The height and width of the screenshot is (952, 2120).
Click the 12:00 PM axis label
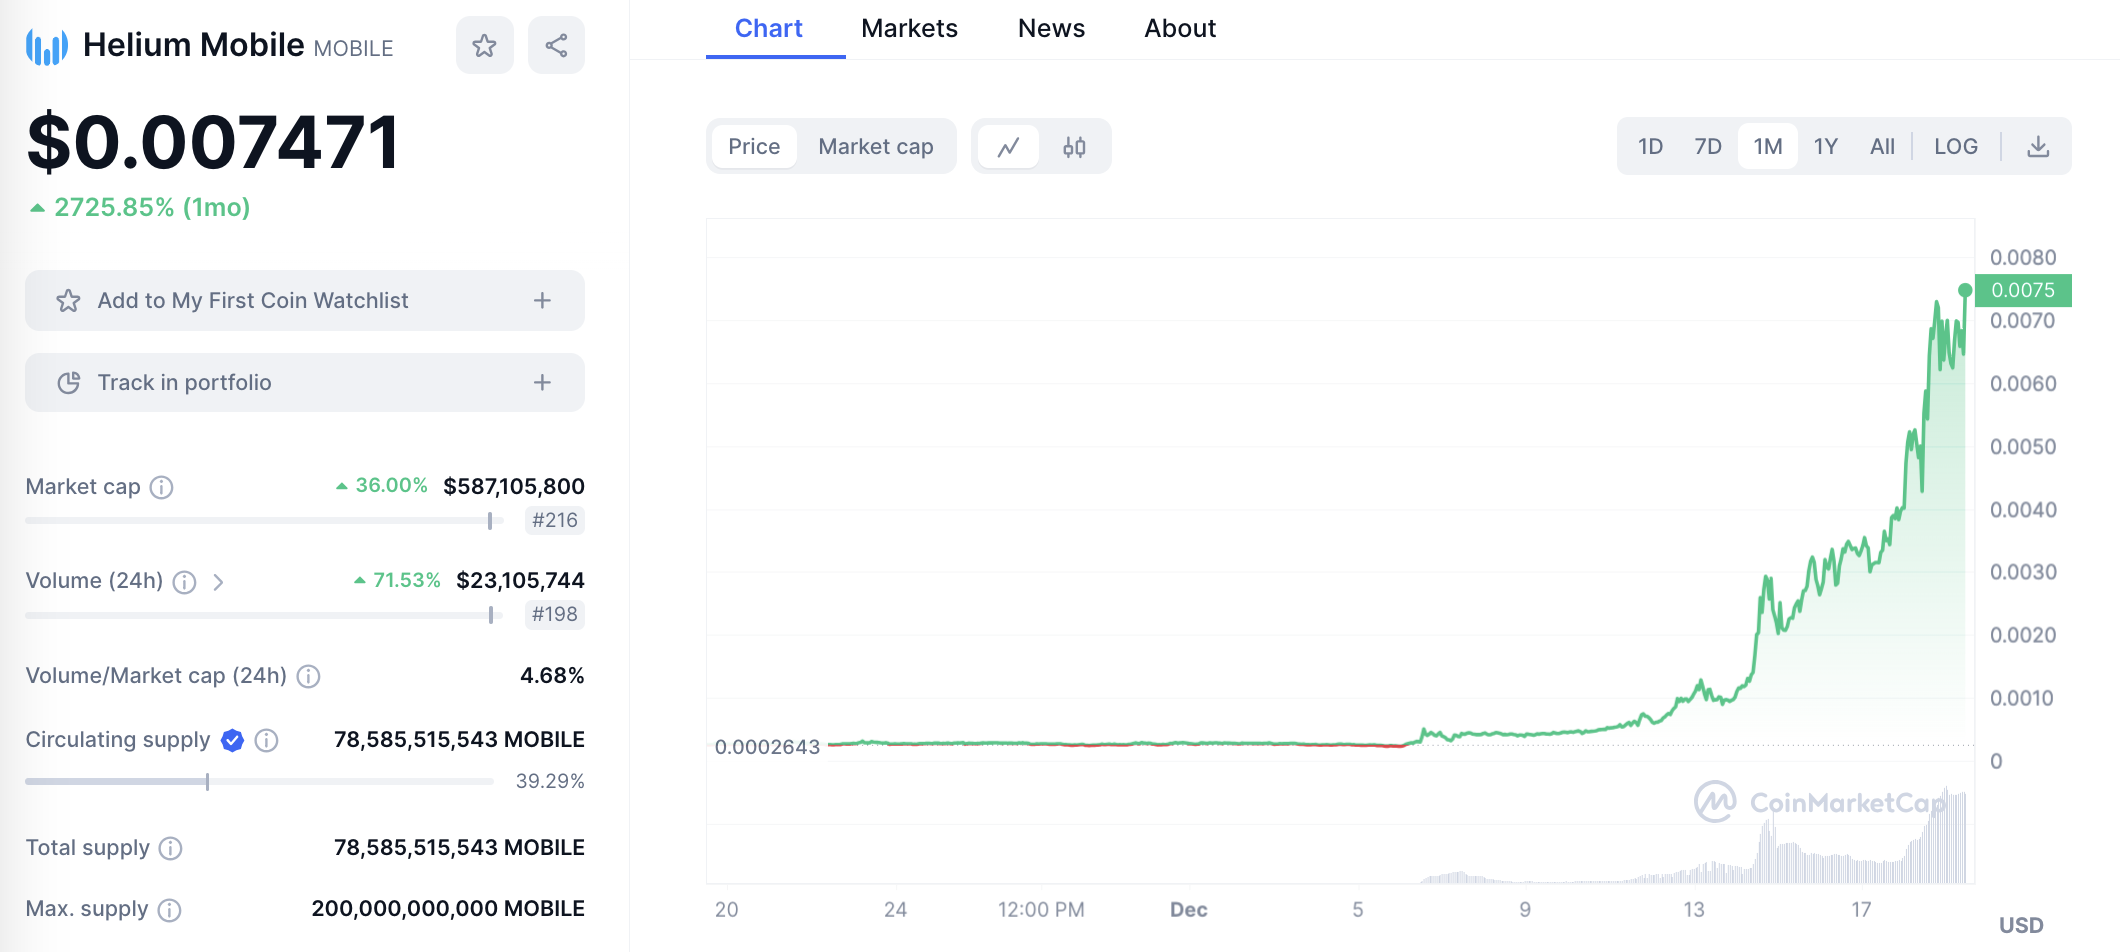(x=1041, y=910)
